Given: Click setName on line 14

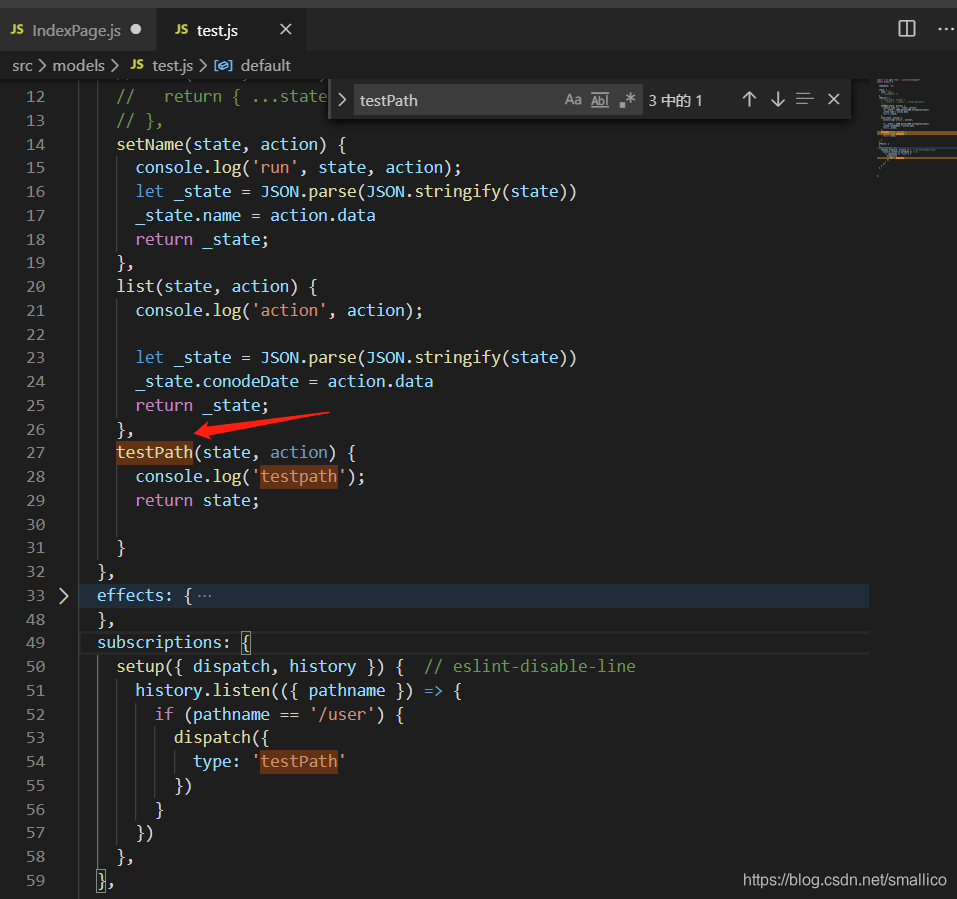Looking at the screenshot, I should click(x=150, y=145).
